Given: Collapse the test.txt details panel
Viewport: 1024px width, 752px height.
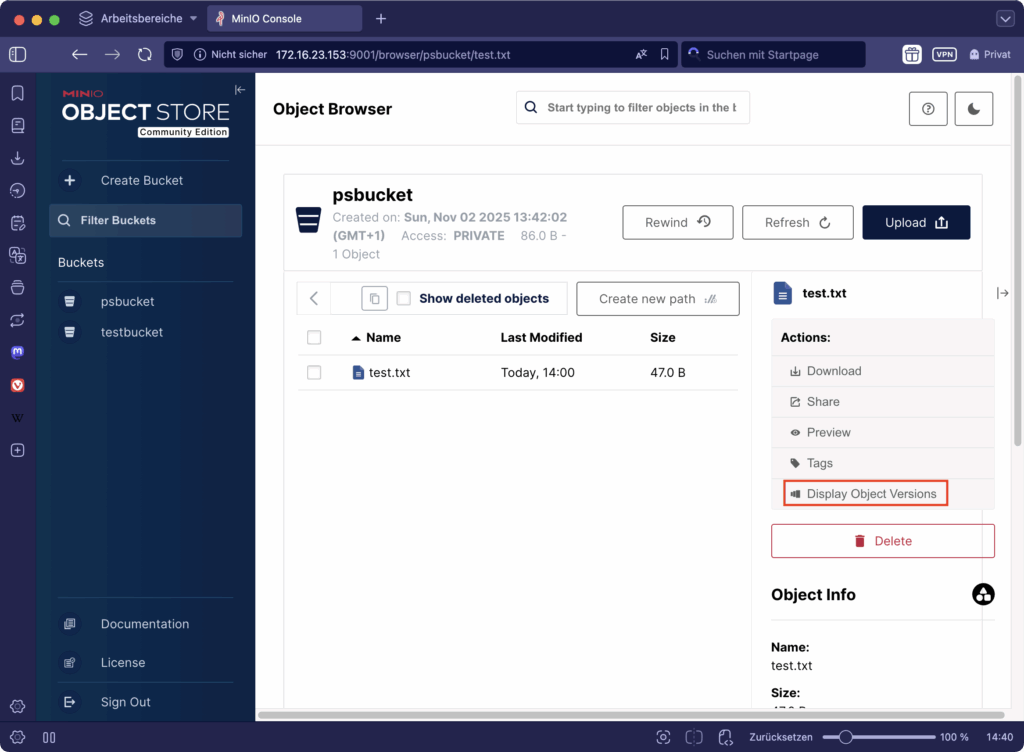Looking at the screenshot, I should pyautogui.click(x=1003, y=293).
